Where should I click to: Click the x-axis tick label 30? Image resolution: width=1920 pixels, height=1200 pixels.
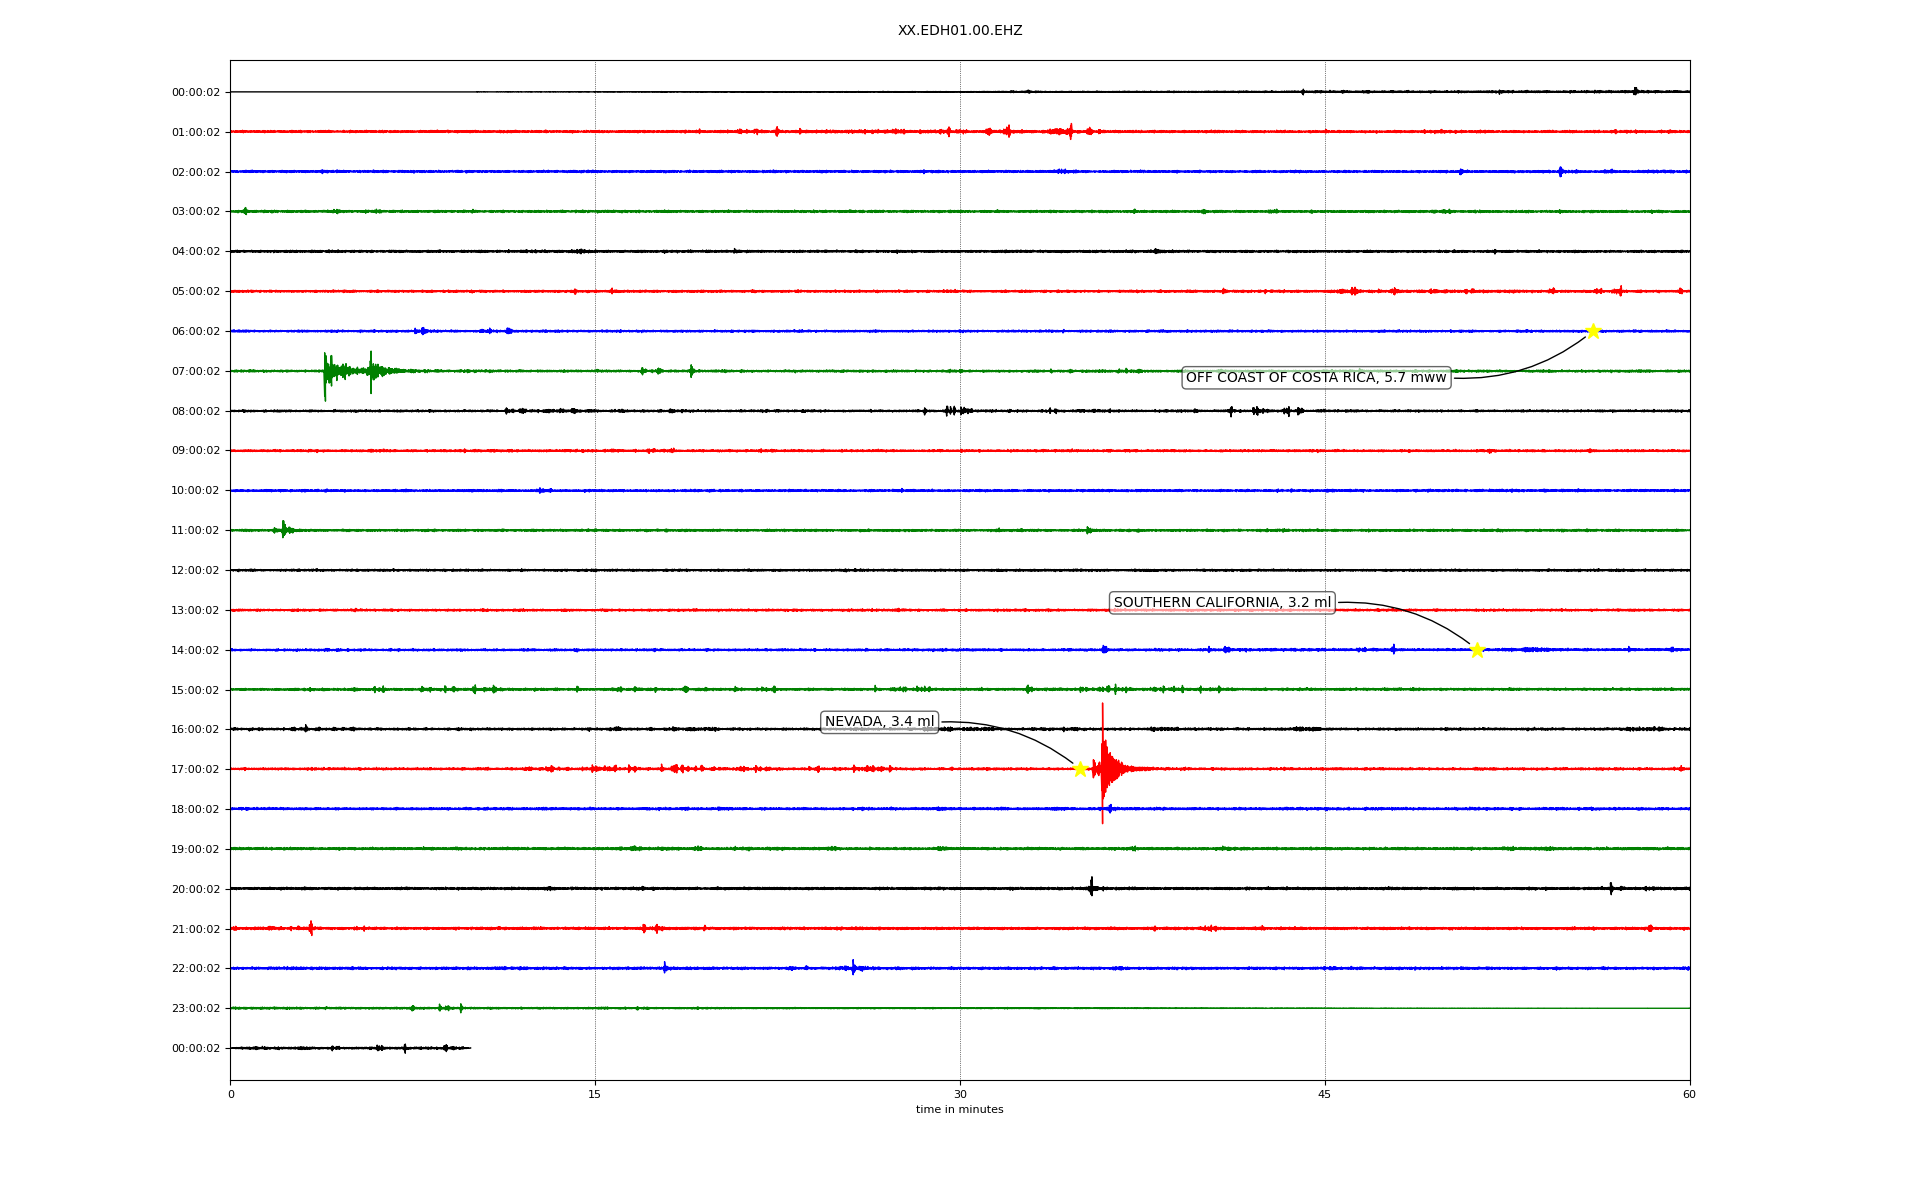[960, 1094]
